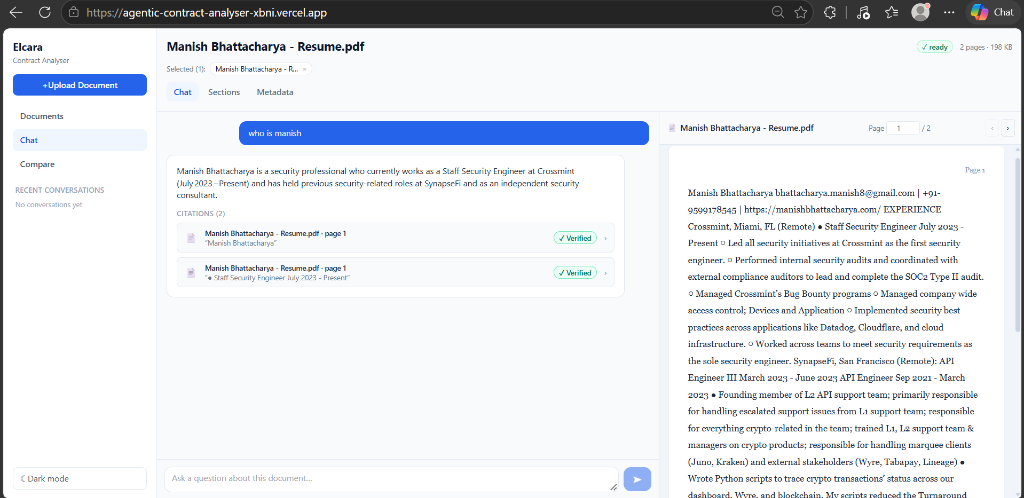Viewport: 1024px width, 498px height.
Task: Open Copilot Chat in the browser
Action: pos(992,12)
